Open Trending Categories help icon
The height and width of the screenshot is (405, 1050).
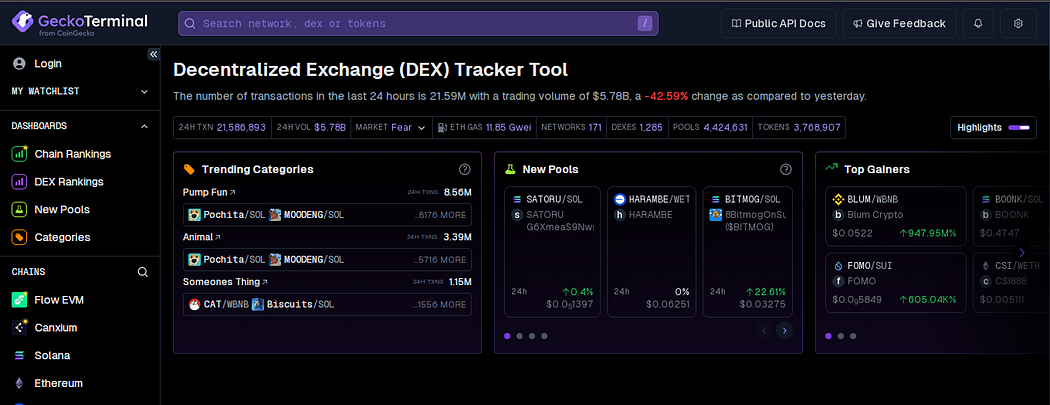[x=465, y=169]
